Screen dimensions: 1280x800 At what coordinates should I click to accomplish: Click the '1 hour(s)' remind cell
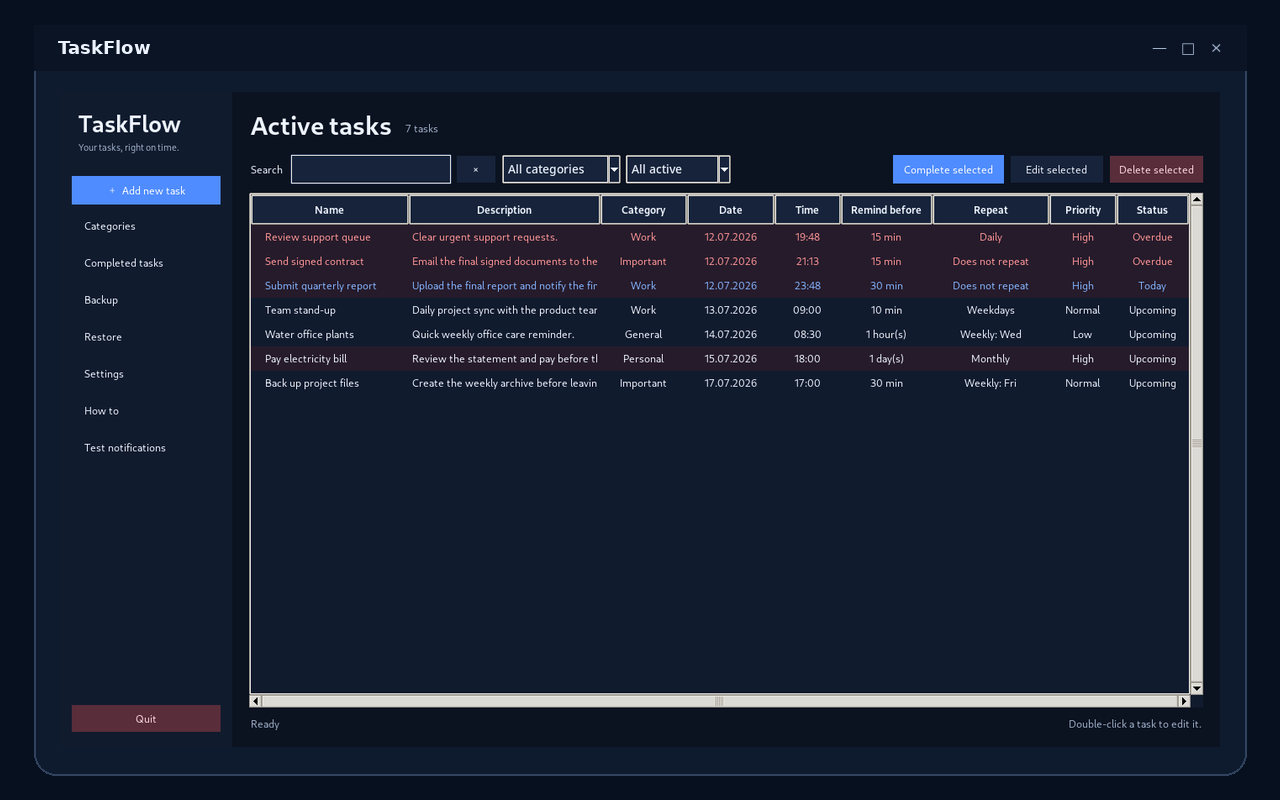886,334
